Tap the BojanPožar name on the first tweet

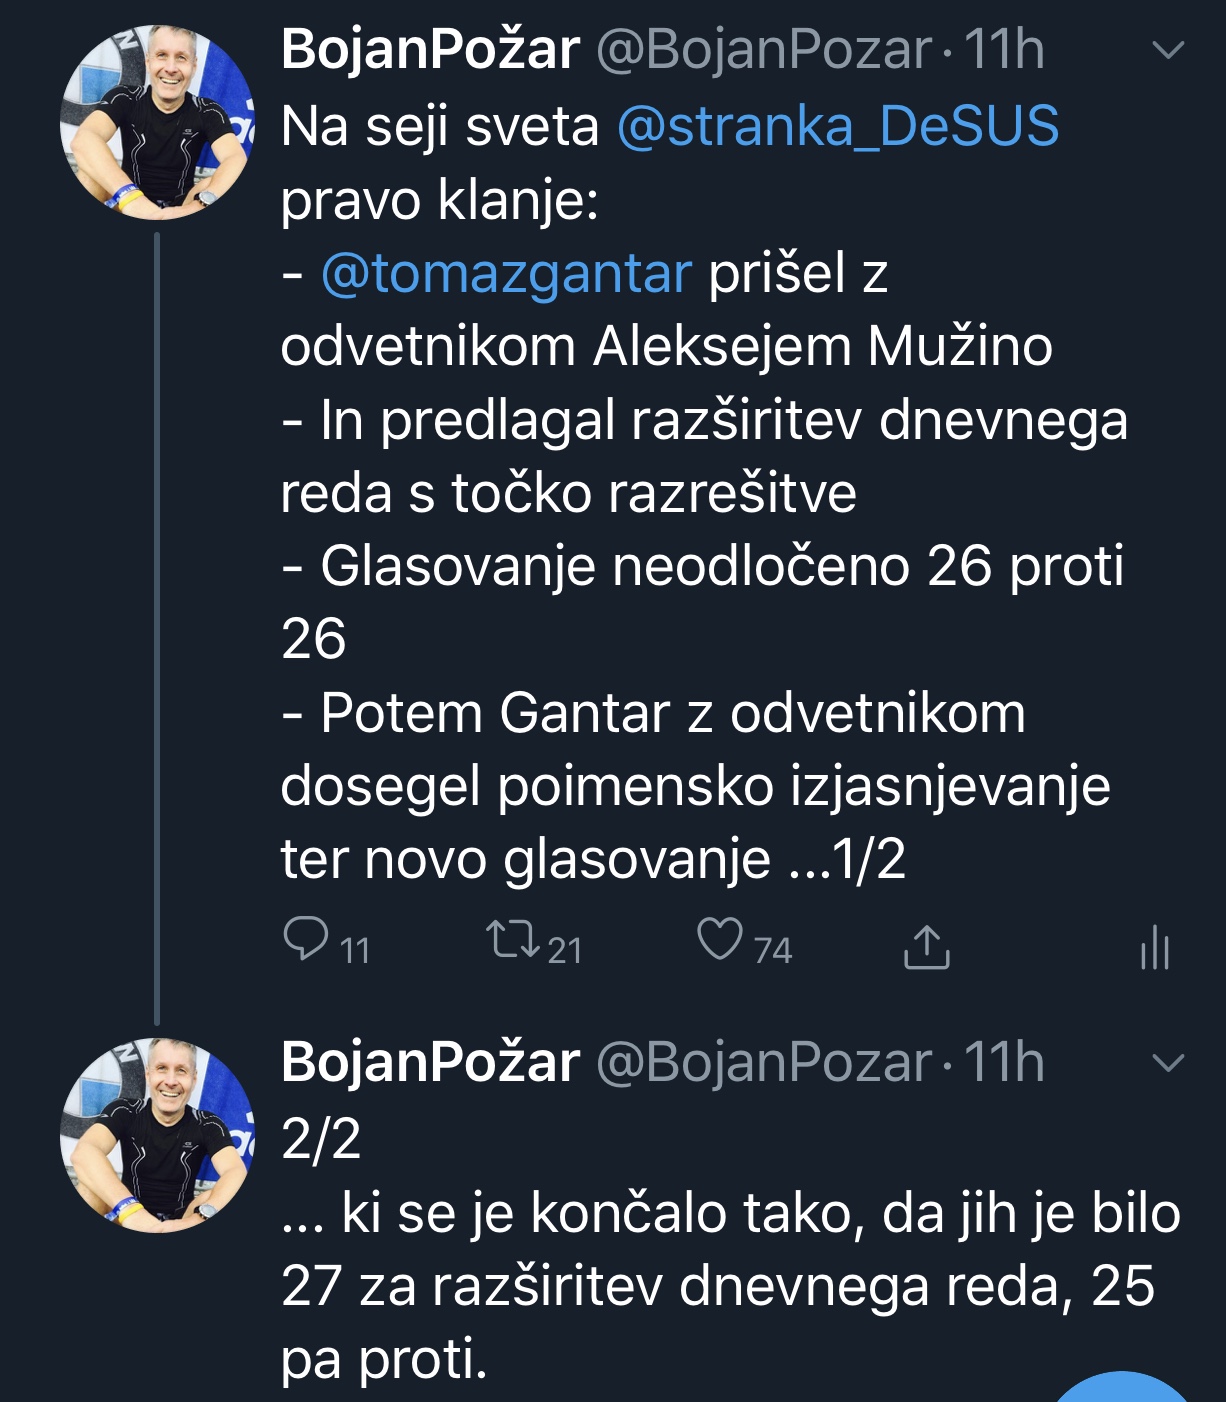coord(430,50)
